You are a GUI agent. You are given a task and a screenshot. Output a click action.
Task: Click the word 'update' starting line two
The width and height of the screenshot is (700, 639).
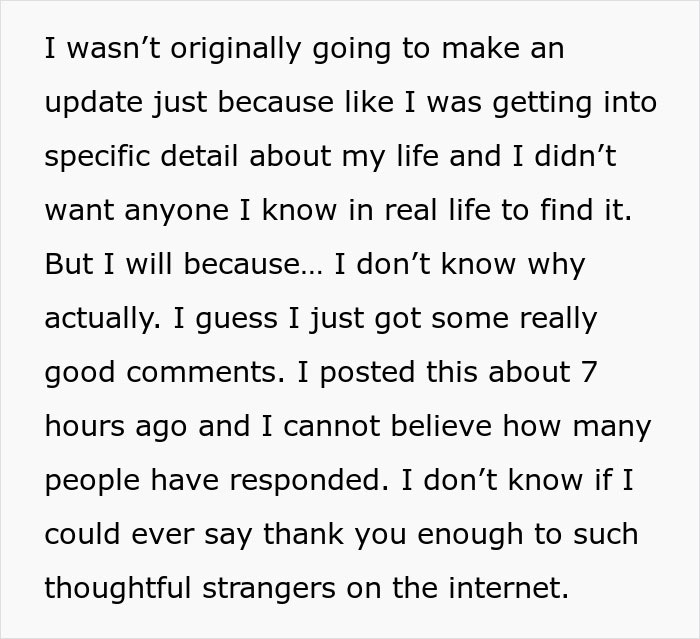(x=94, y=102)
